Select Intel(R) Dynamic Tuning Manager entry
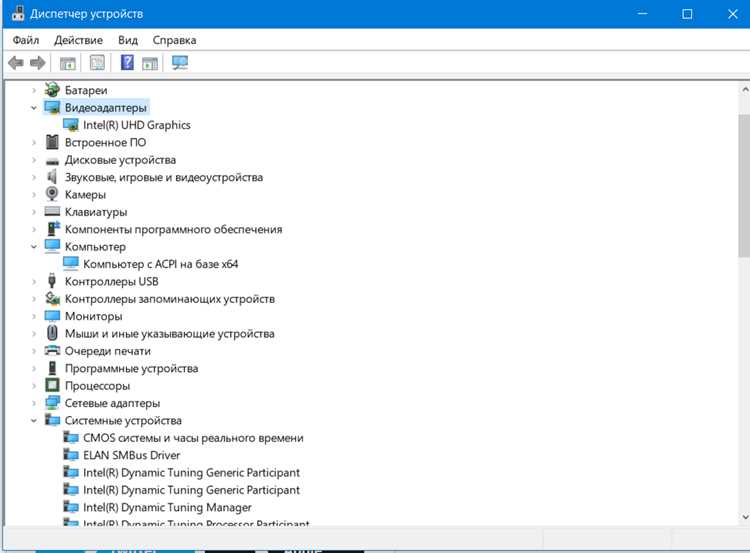750x553 pixels. (167, 507)
